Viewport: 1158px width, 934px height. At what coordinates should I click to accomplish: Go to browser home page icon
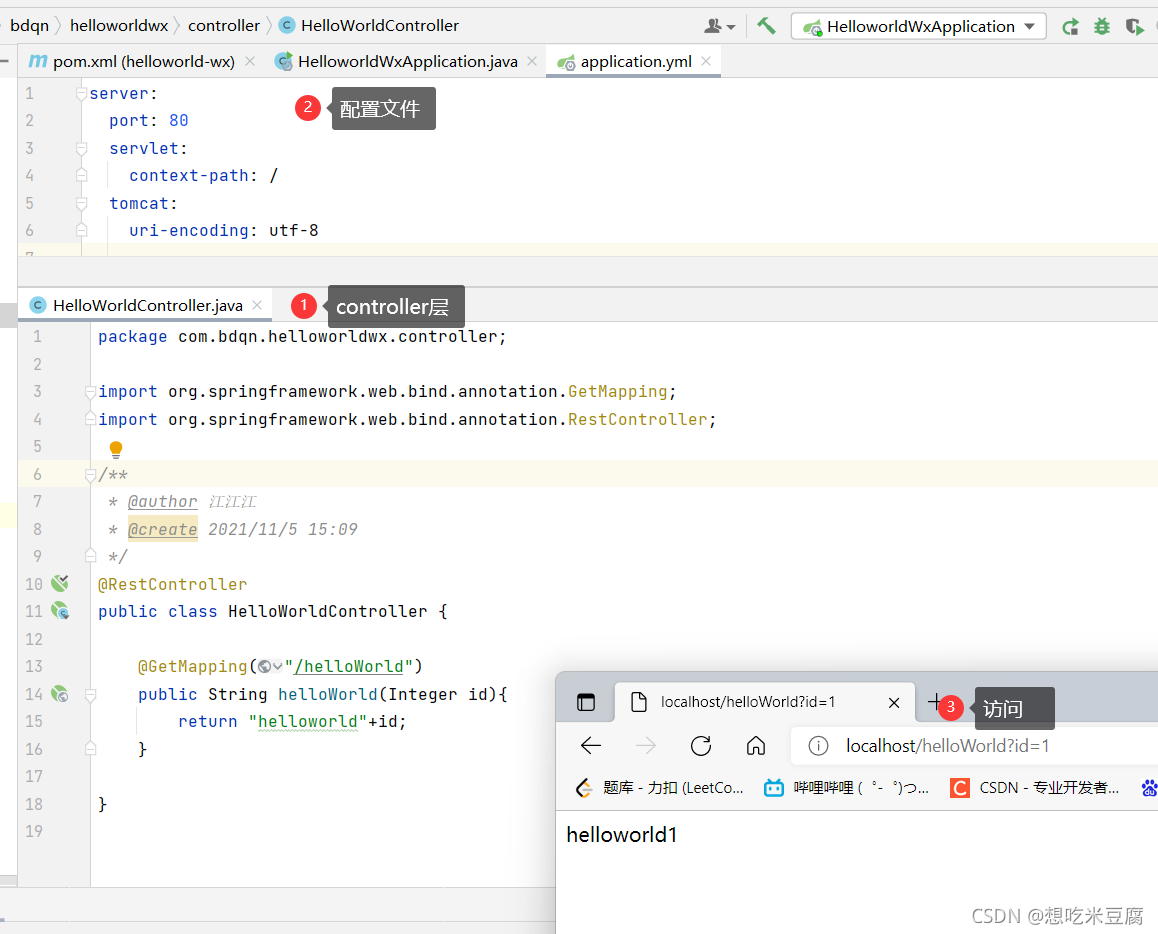[x=756, y=746]
